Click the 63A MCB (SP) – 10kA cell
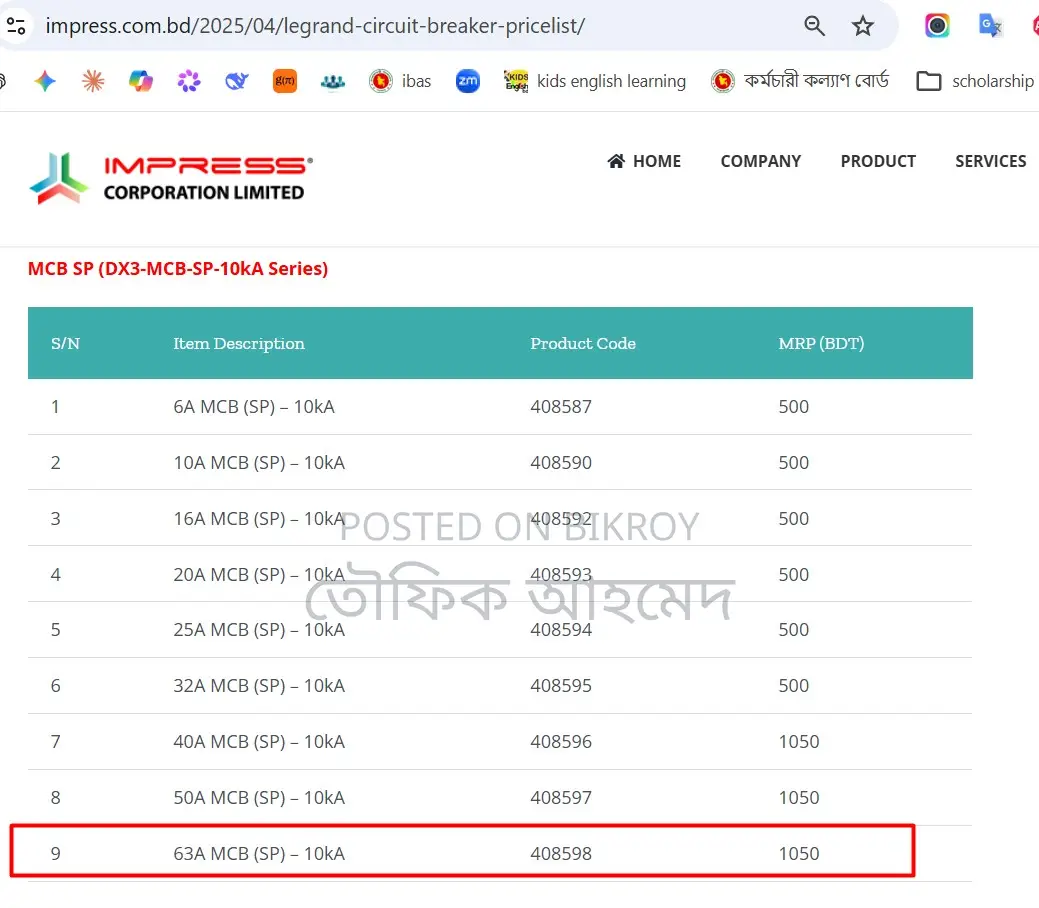This screenshot has height=908, width=1039. (259, 854)
